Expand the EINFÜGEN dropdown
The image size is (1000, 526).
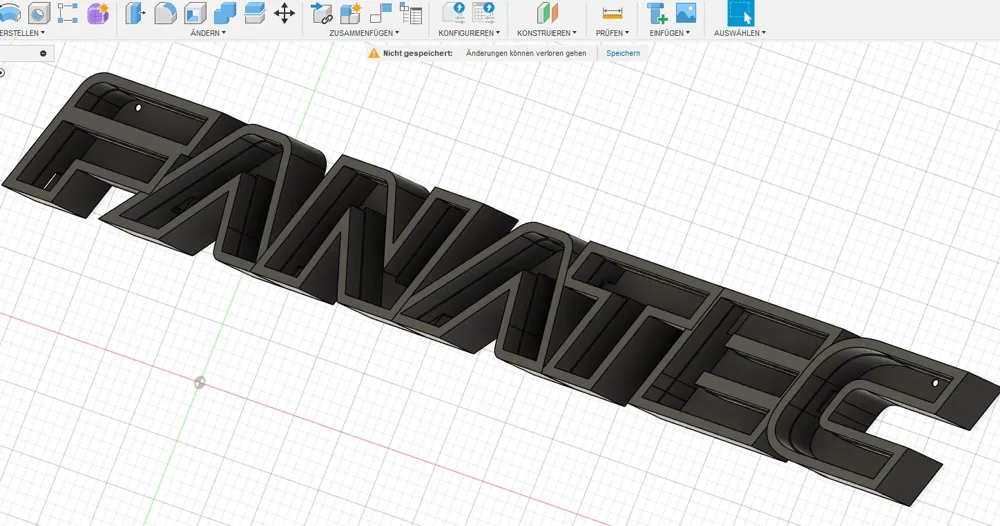tap(670, 33)
